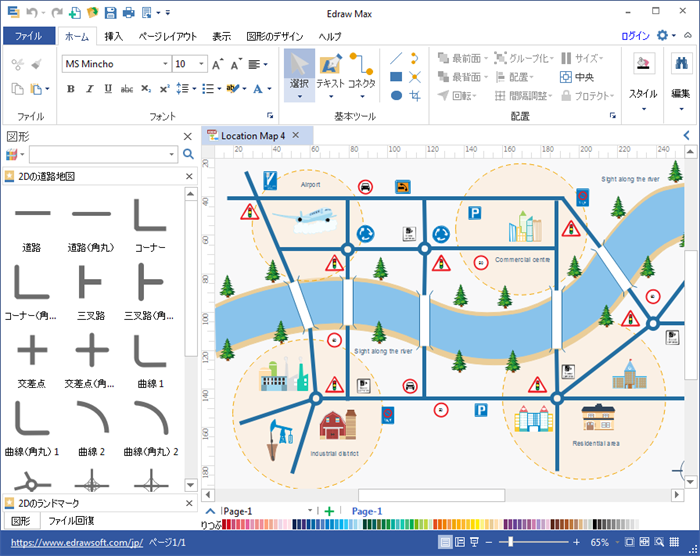The image size is (700, 556).
Task: Switch to the 挿入 ribbon tab
Action: point(113,37)
